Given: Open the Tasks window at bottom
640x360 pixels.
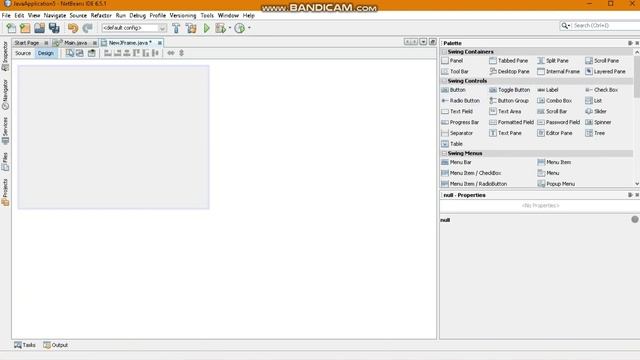Looking at the screenshot, I should (25, 345).
